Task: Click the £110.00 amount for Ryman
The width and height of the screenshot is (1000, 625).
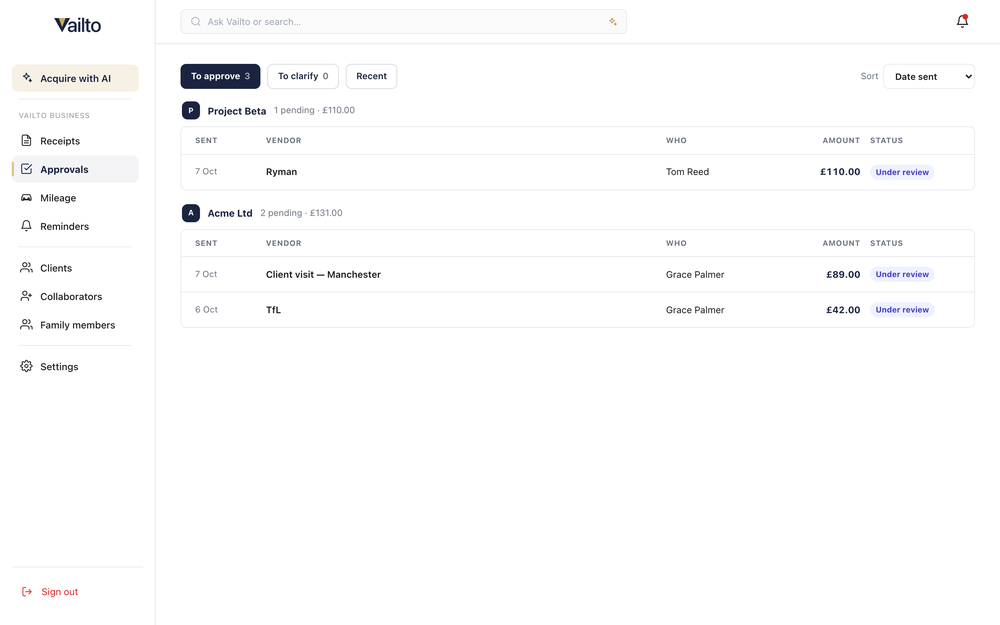Action: [x=840, y=172]
